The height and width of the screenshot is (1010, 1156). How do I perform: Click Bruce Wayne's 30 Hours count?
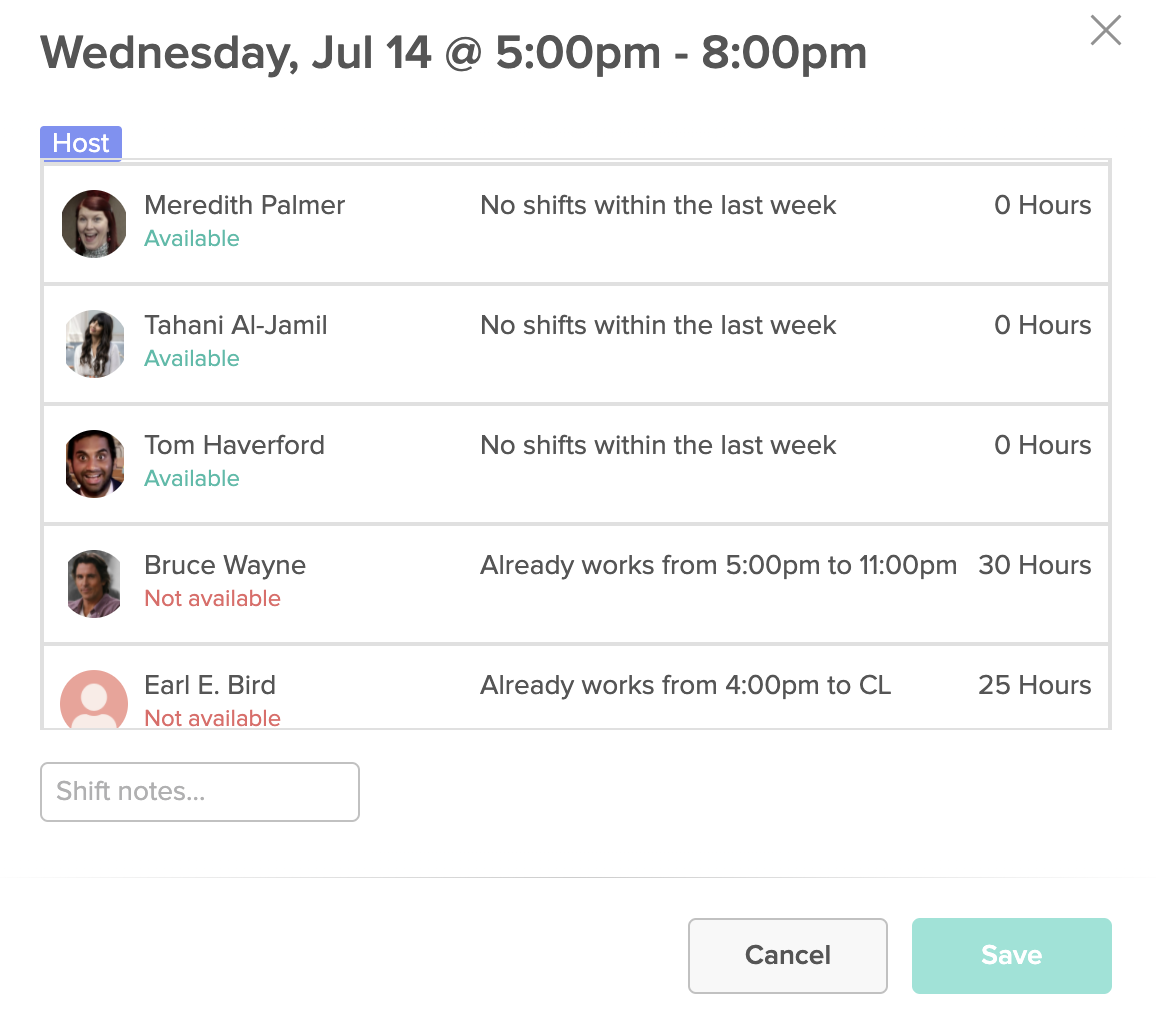(x=1035, y=565)
